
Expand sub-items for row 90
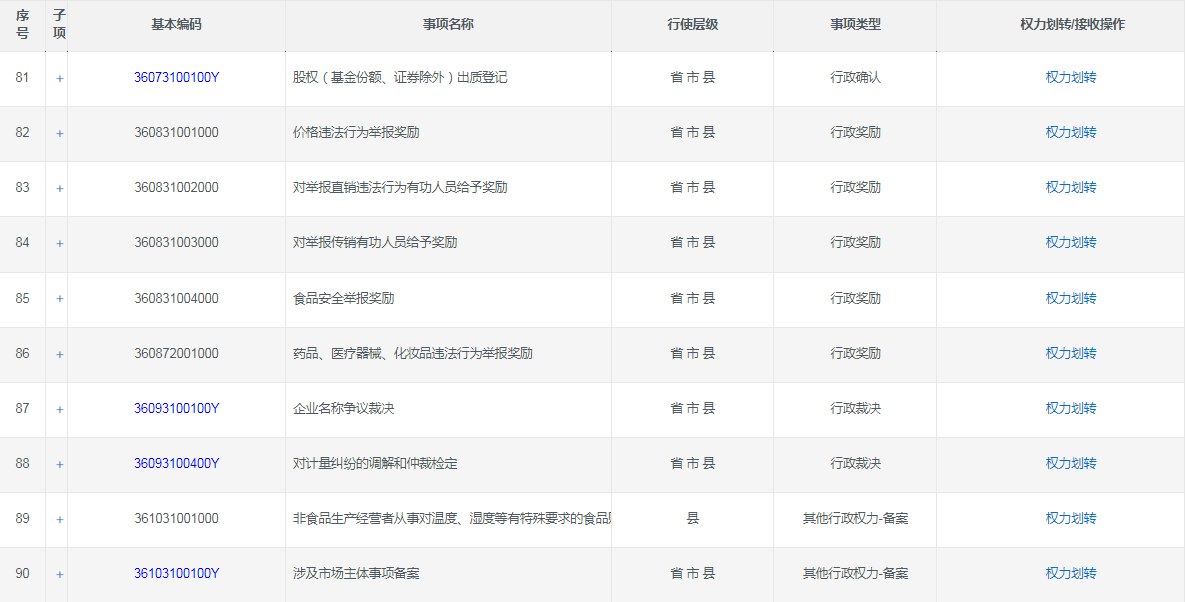(x=59, y=574)
